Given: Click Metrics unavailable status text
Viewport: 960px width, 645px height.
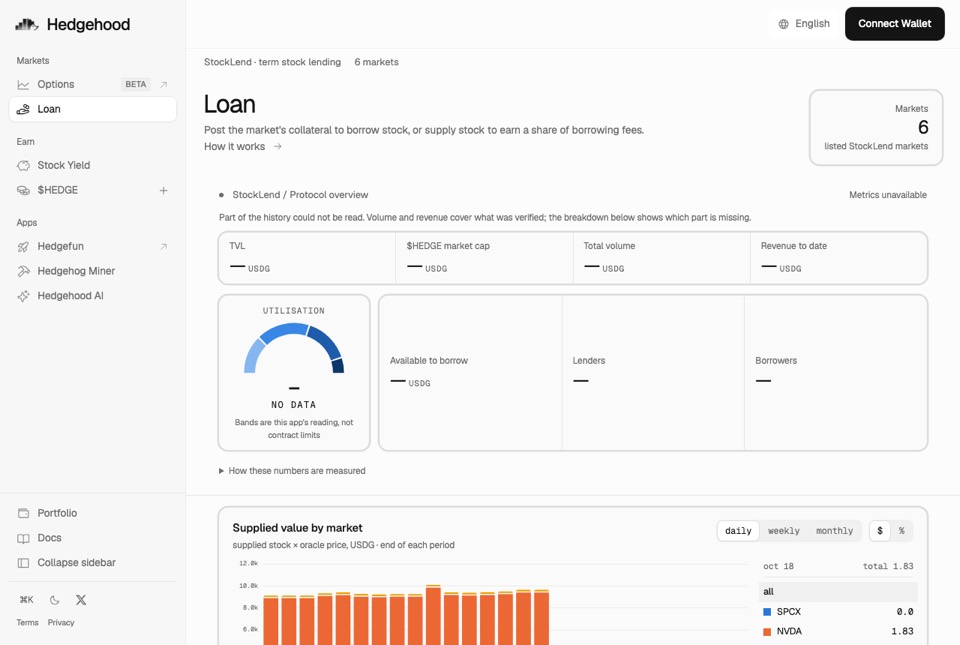Looking at the screenshot, I should tap(888, 195).
